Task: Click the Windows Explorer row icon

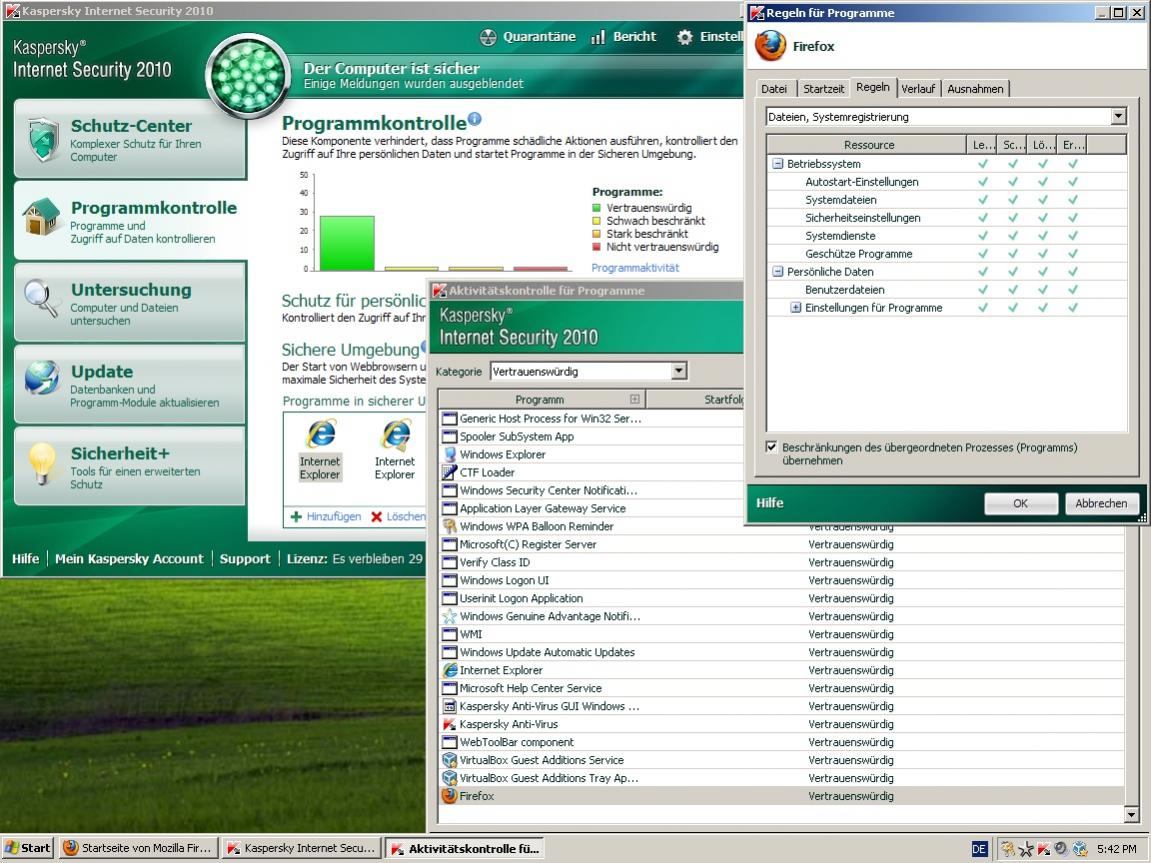Action: [449, 454]
